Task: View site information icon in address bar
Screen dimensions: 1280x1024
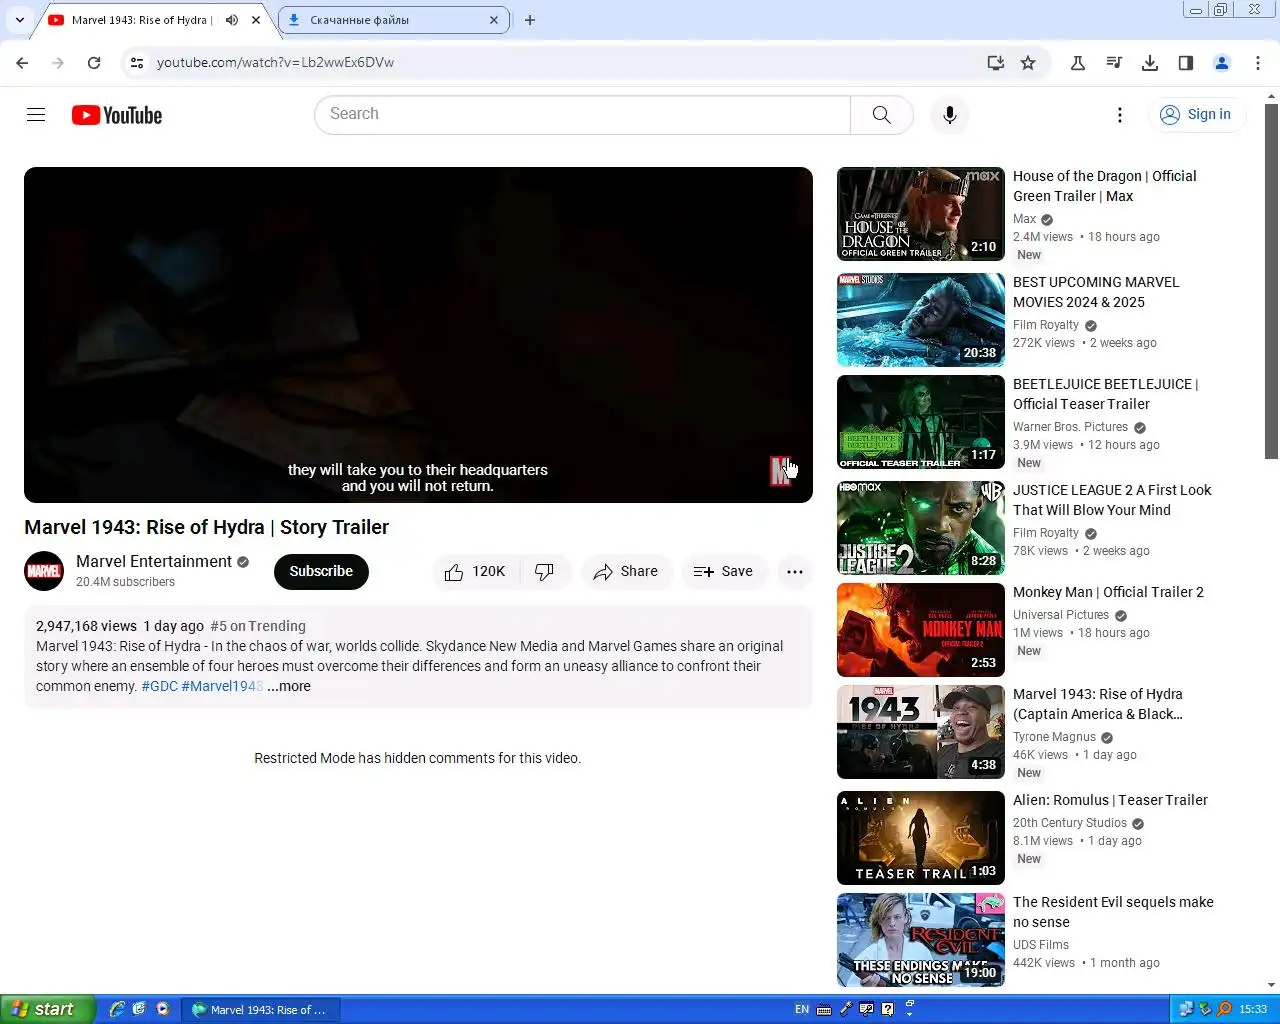Action: click(x=137, y=62)
